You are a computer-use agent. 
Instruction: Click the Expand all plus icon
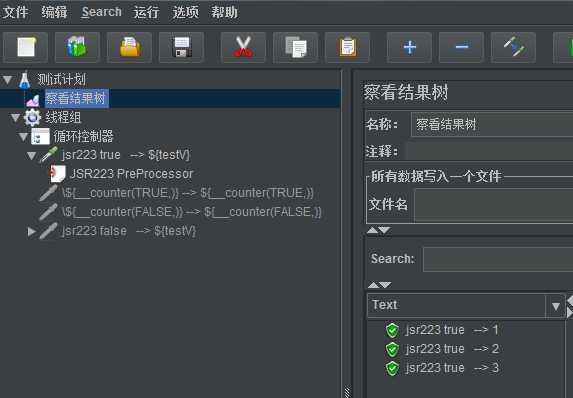tap(409, 47)
